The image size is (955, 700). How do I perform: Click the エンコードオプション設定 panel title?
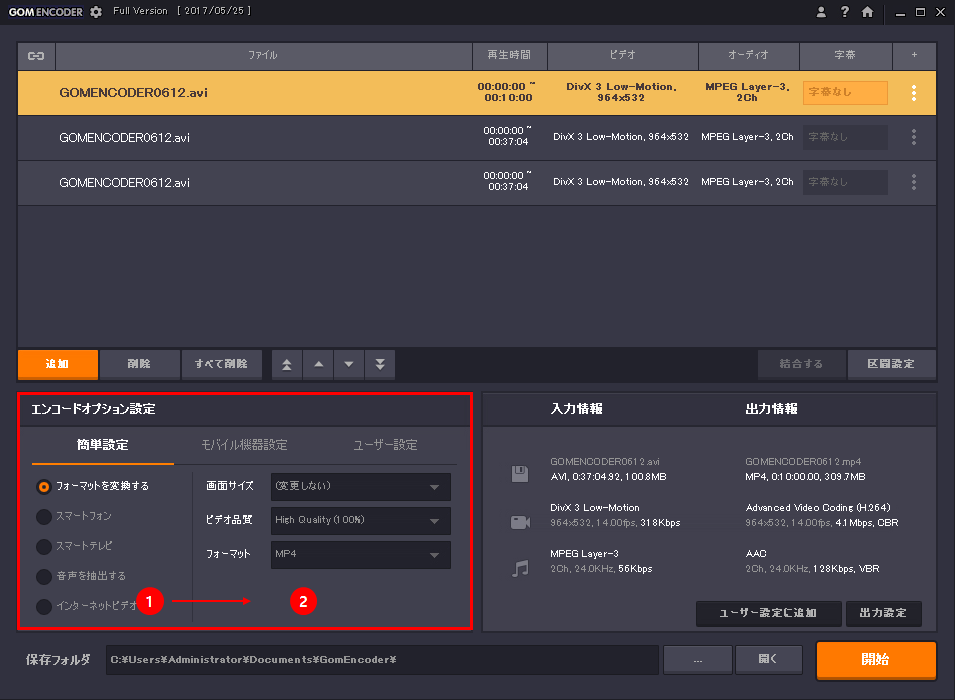pos(93,409)
